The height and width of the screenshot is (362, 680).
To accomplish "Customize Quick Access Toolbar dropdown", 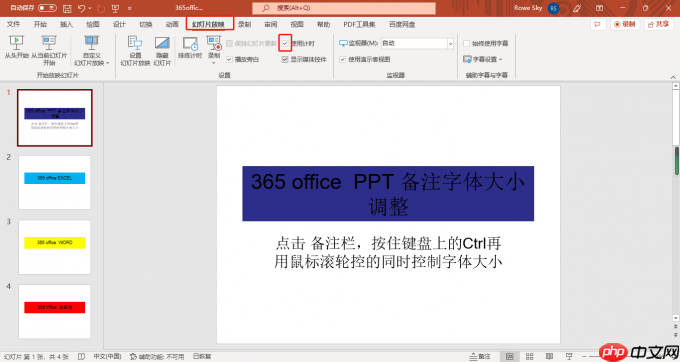I will point(130,8).
